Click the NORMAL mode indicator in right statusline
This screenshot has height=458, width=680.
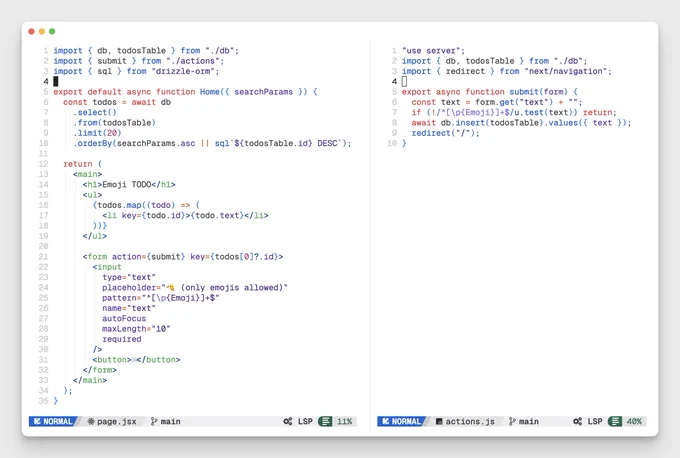[402, 421]
